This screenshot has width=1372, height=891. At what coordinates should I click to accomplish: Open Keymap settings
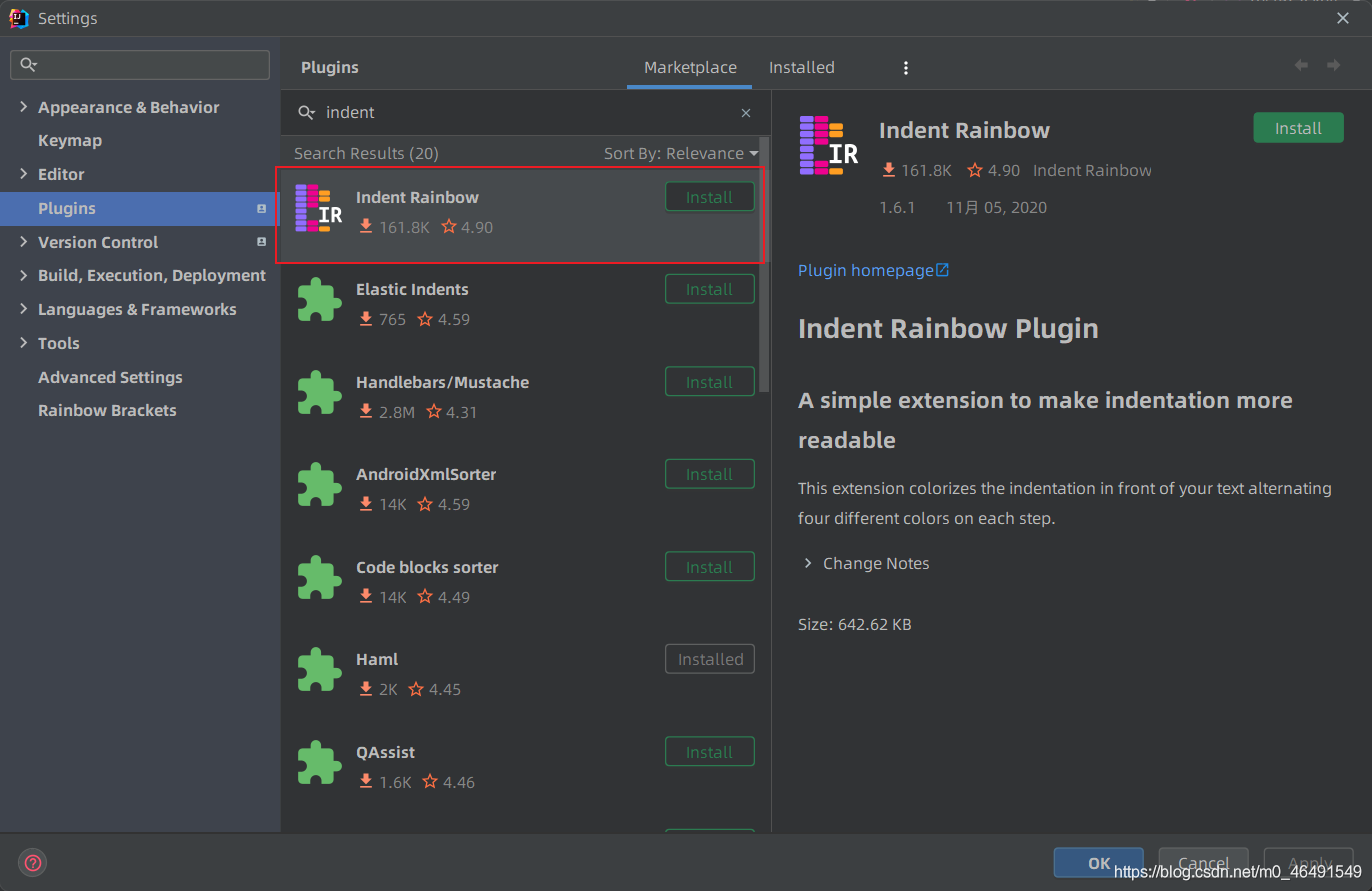tap(70, 141)
